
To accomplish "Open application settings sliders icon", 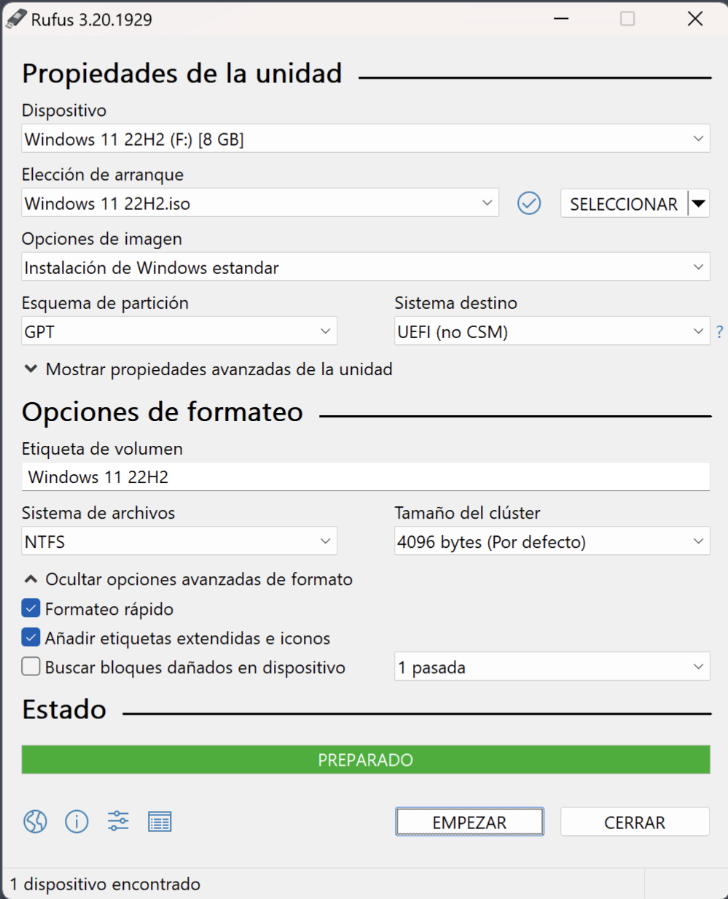I will (x=118, y=822).
